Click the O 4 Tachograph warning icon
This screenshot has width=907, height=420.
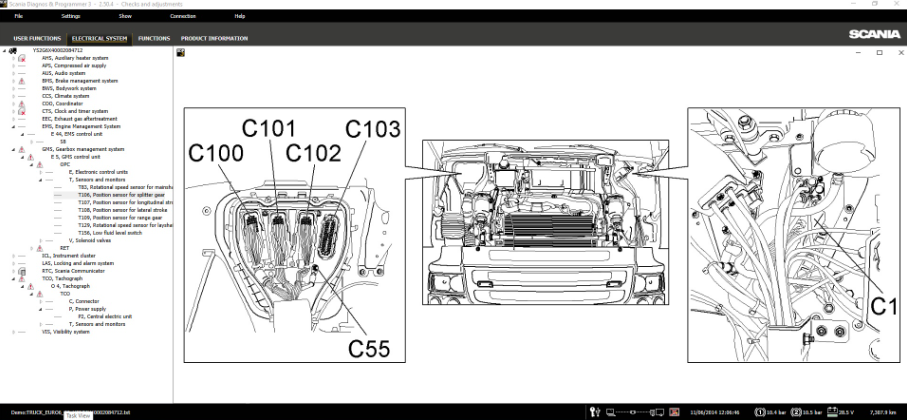(31, 286)
